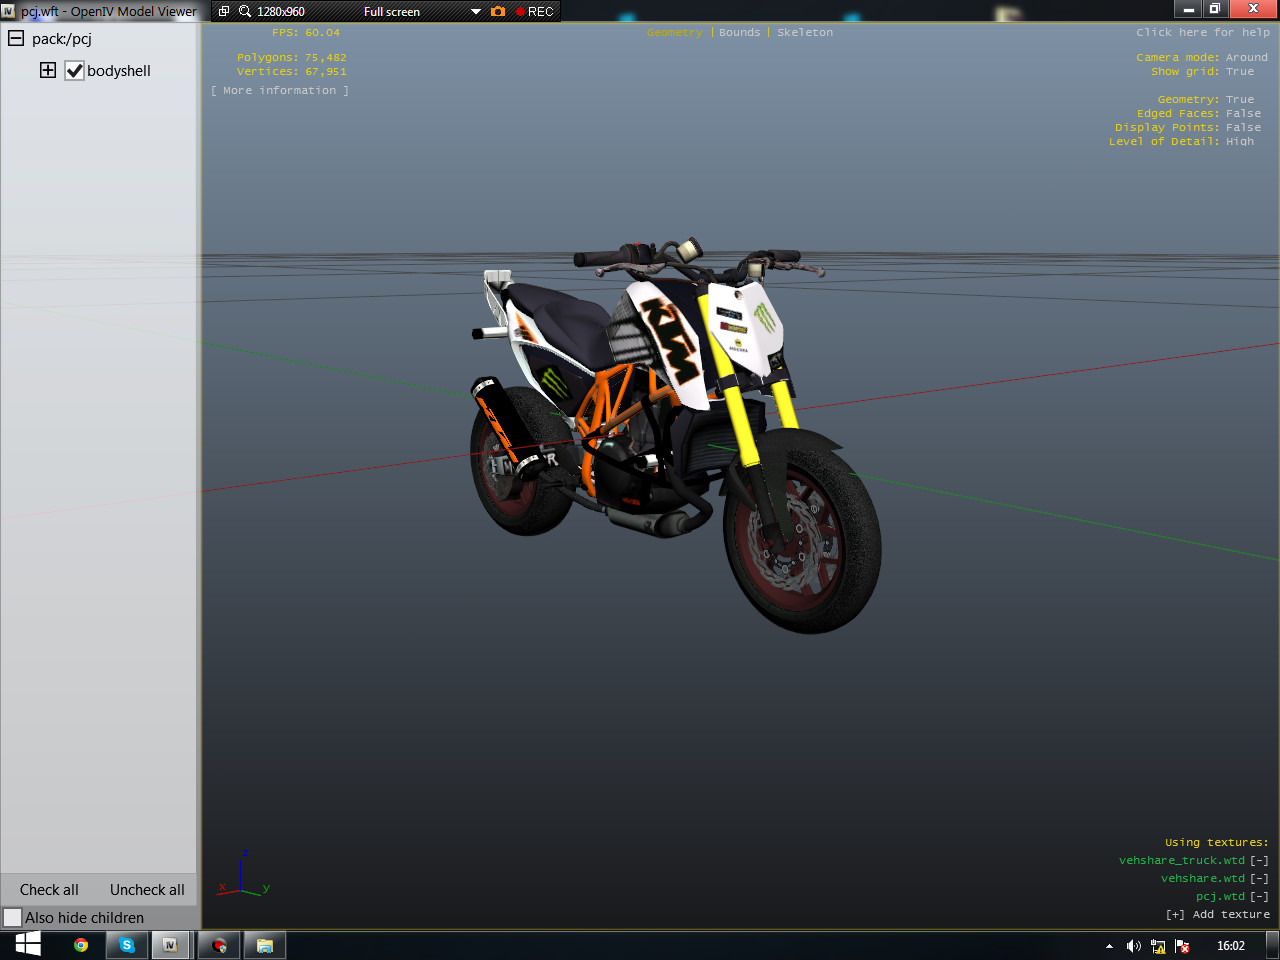
Task: Enable the Also hide children checkbox
Action: point(13,917)
